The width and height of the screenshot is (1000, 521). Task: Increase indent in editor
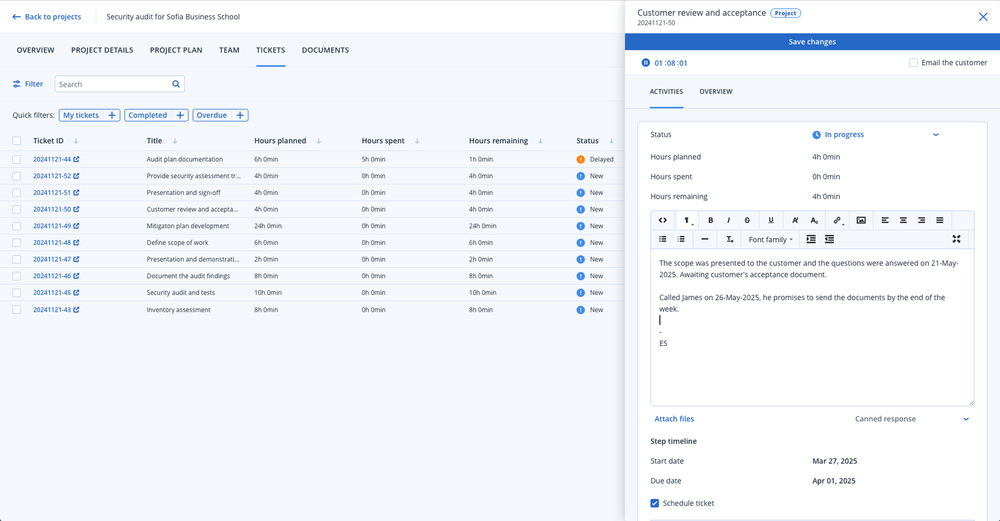pos(811,239)
